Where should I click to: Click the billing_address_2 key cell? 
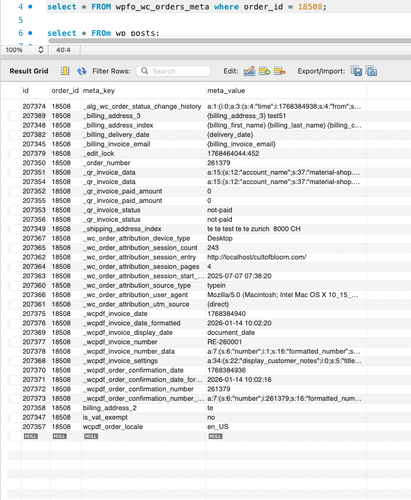pos(143,408)
